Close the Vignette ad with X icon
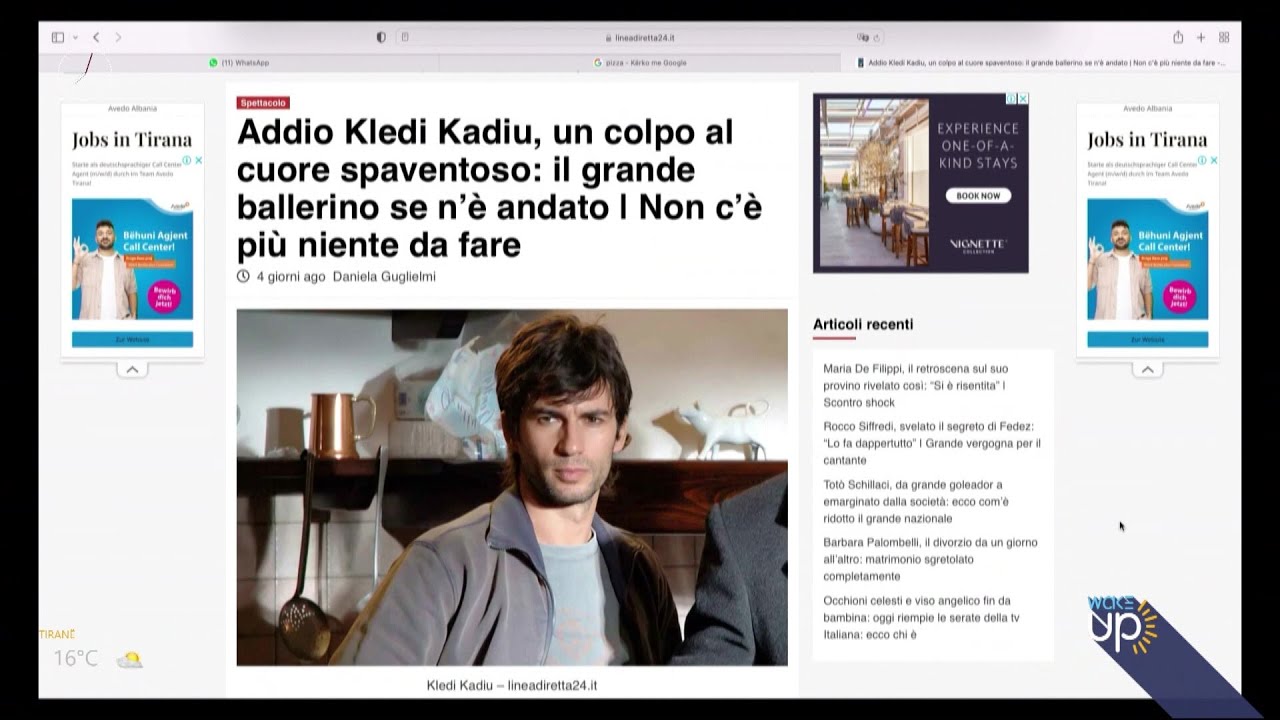The width and height of the screenshot is (1280, 720). [x=1023, y=98]
